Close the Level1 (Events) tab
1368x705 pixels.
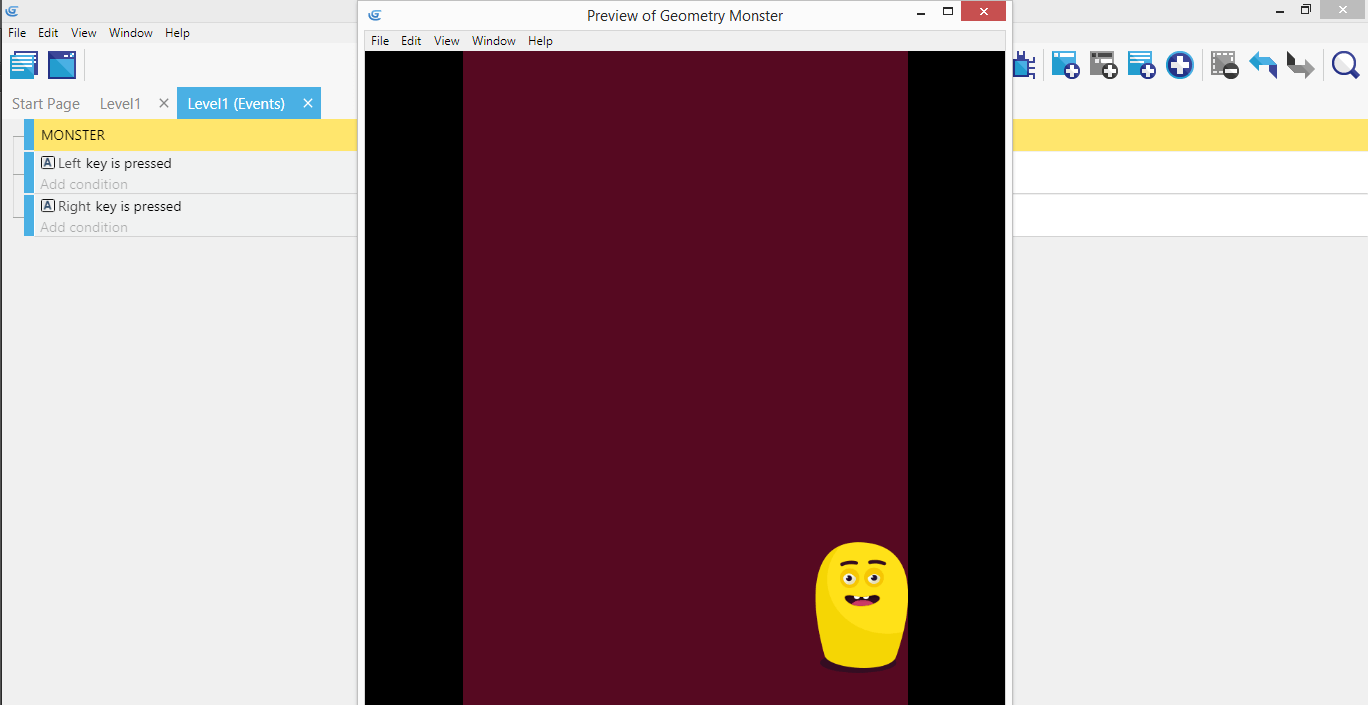308,103
